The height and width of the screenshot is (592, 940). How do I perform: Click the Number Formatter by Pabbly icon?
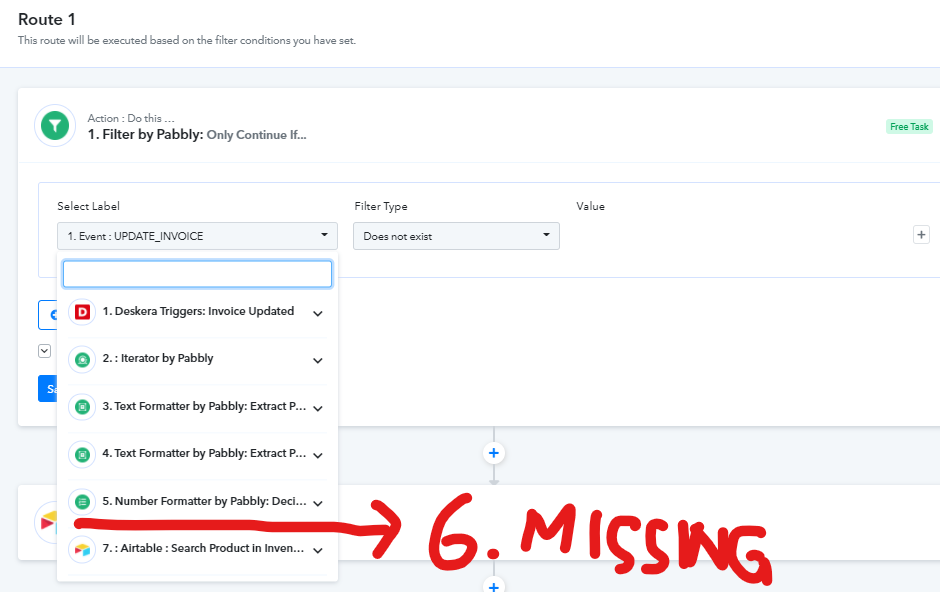click(82, 502)
